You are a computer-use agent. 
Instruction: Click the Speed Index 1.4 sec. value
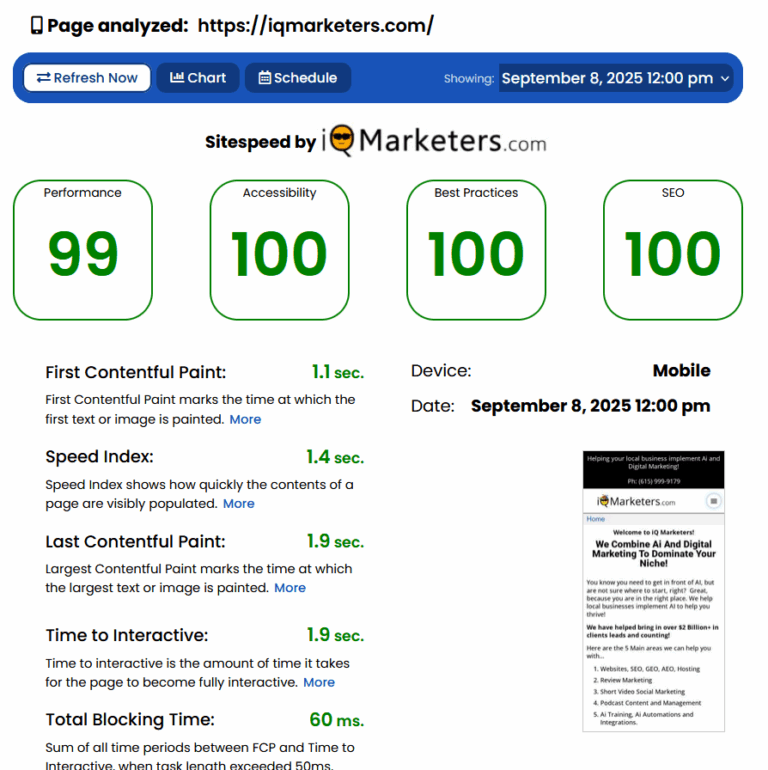point(335,457)
